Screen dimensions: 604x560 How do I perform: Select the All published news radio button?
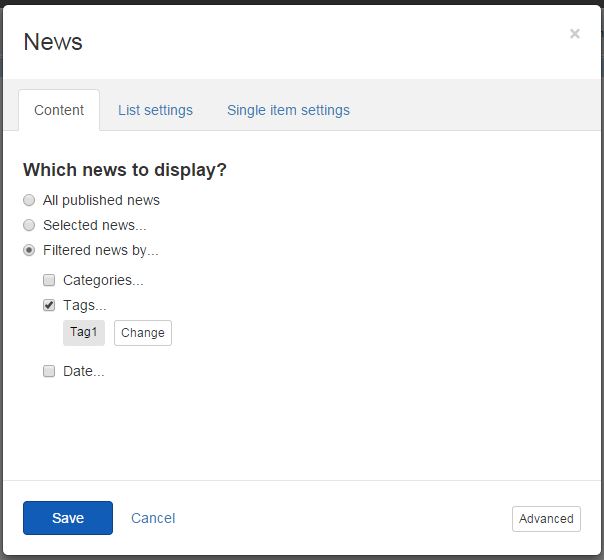click(x=29, y=200)
